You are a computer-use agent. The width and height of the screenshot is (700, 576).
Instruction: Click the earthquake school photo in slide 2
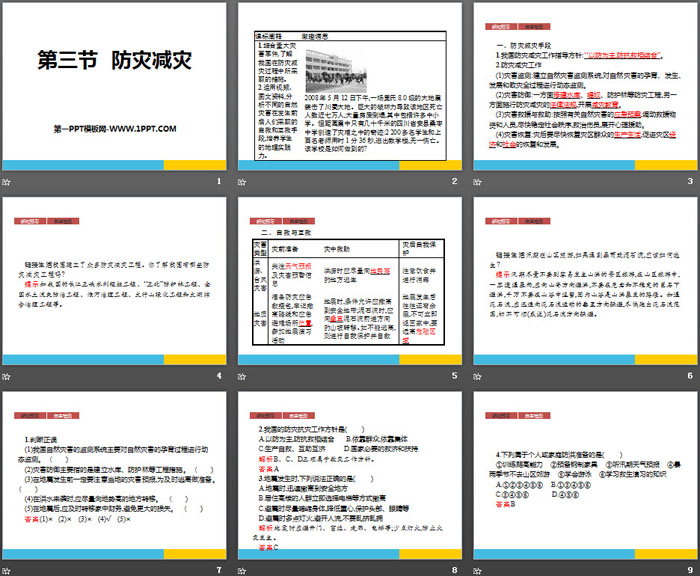pyautogui.click(x=336, y=71)
